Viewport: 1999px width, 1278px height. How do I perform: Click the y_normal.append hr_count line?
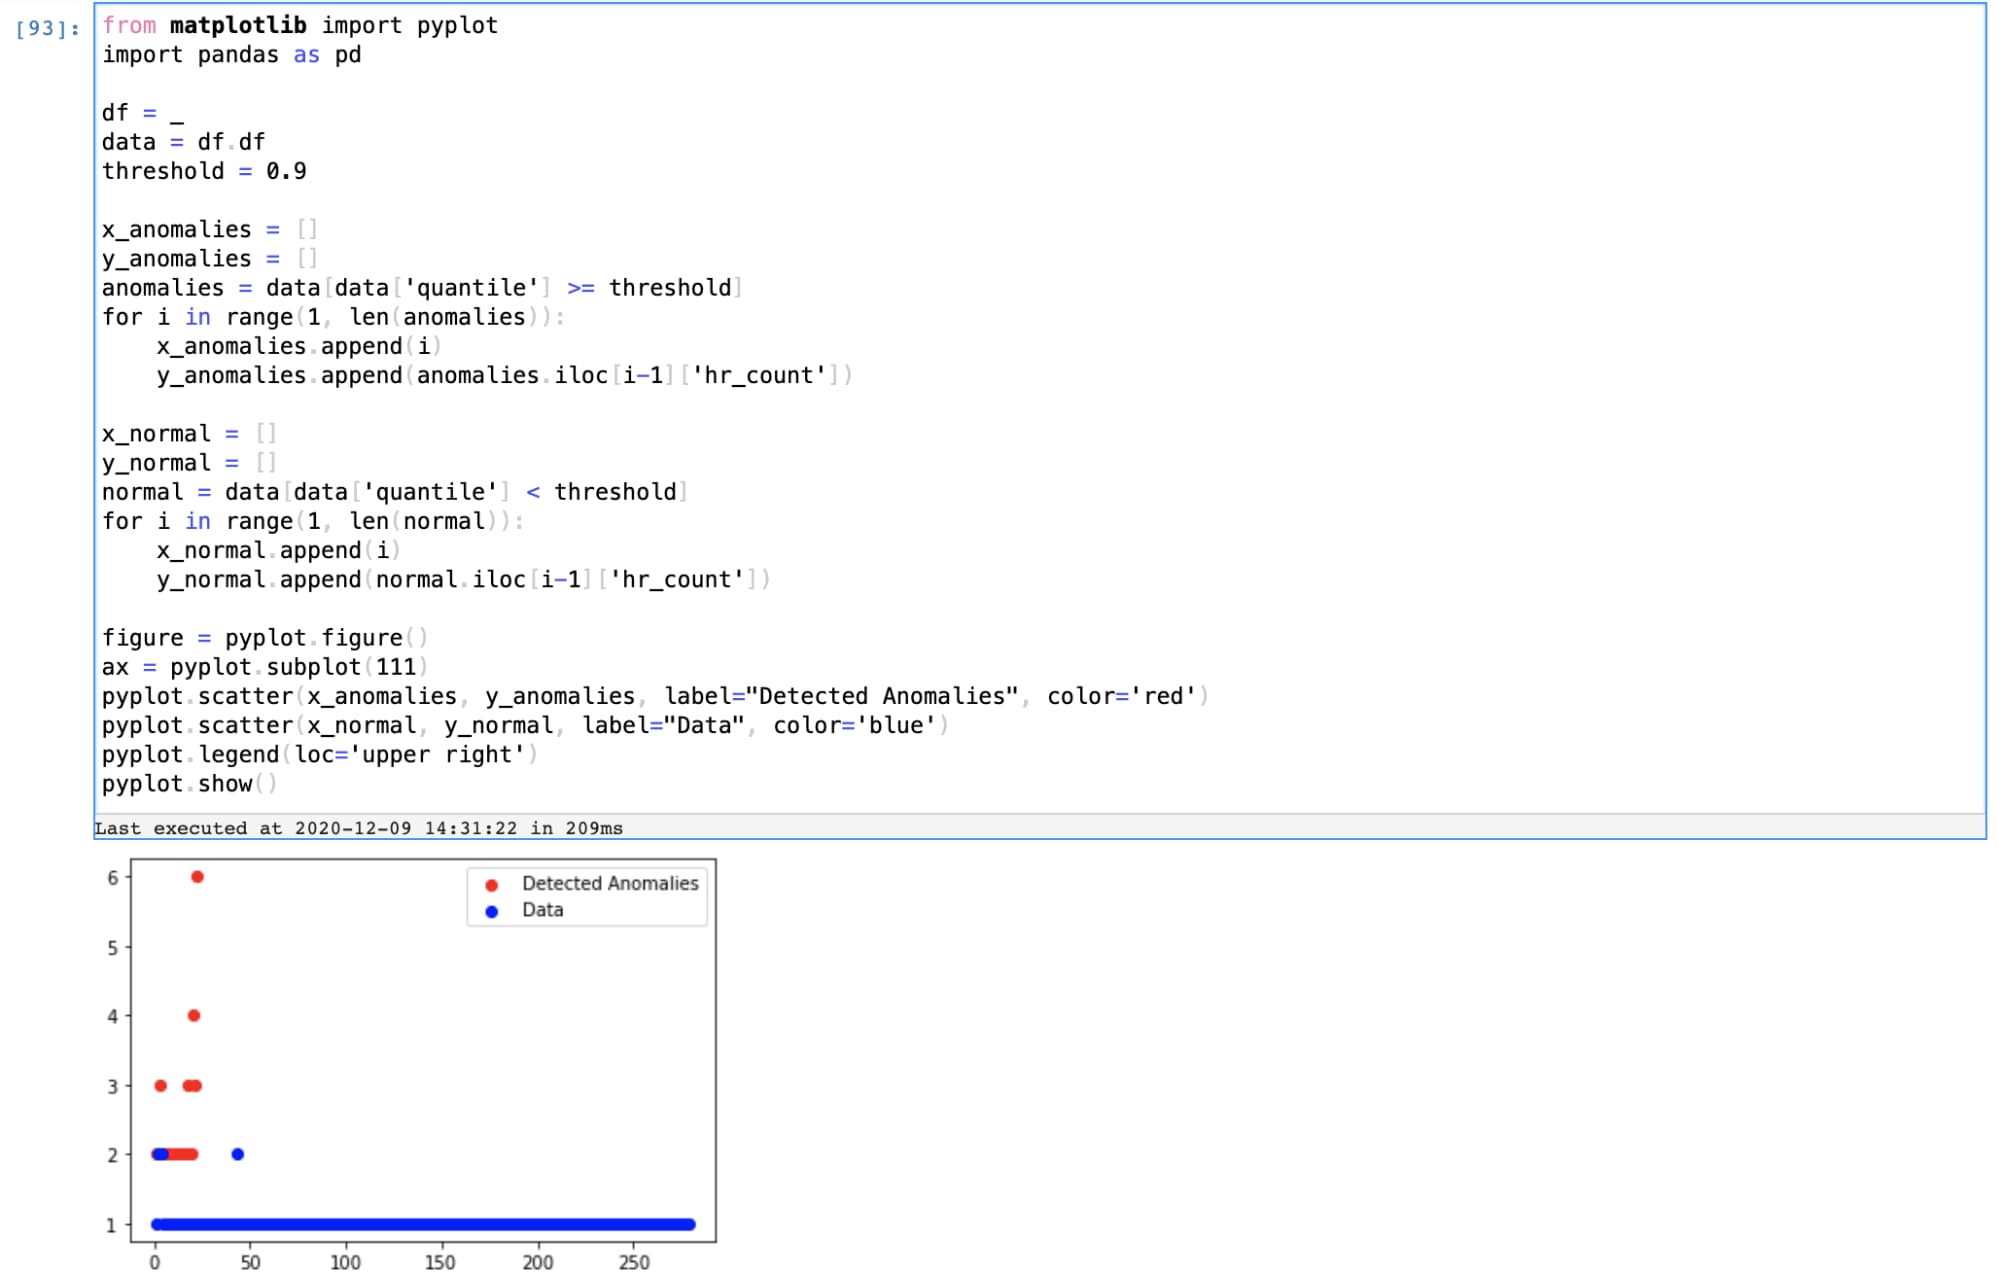[x=464, y=579]
